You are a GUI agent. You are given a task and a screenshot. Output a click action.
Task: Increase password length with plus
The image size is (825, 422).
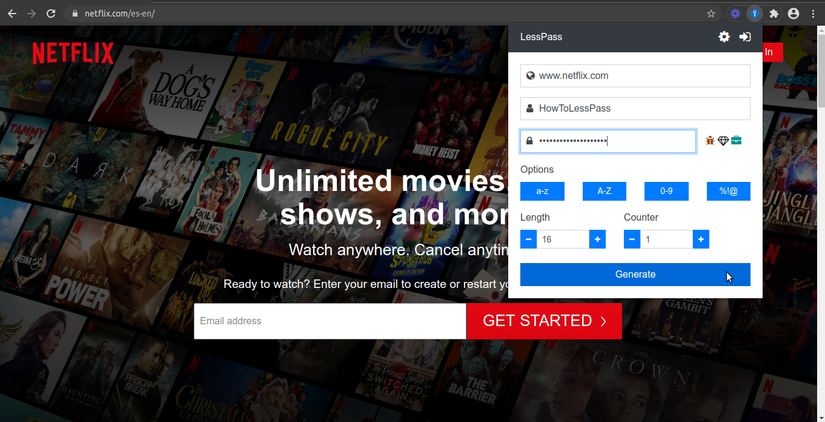[x=597, y=239]
